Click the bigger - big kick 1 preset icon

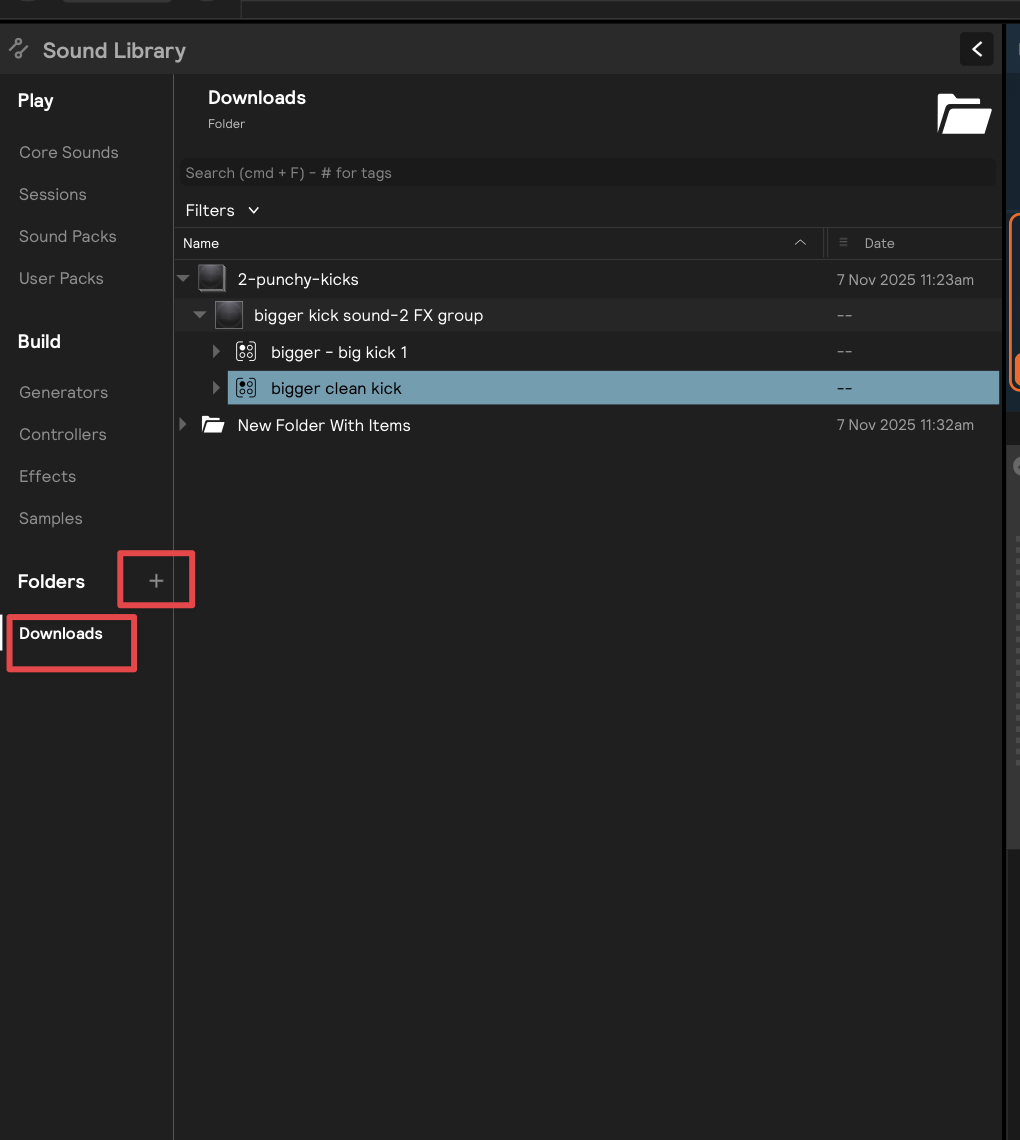point(246,352)
